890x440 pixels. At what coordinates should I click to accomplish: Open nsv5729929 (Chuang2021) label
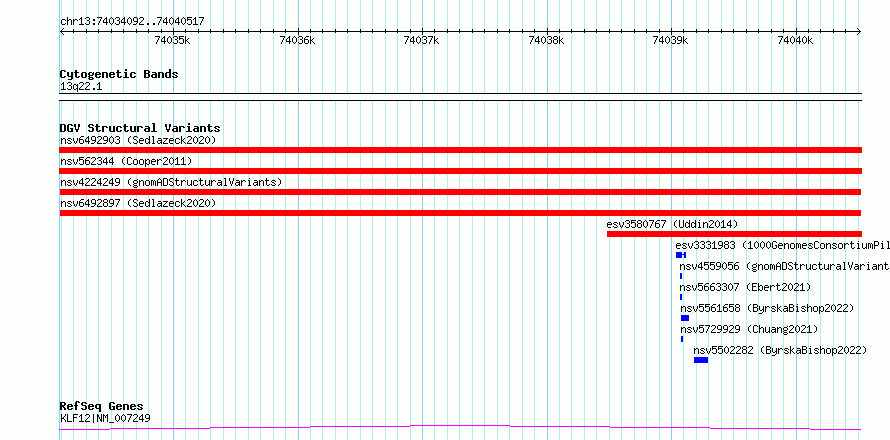749,329
